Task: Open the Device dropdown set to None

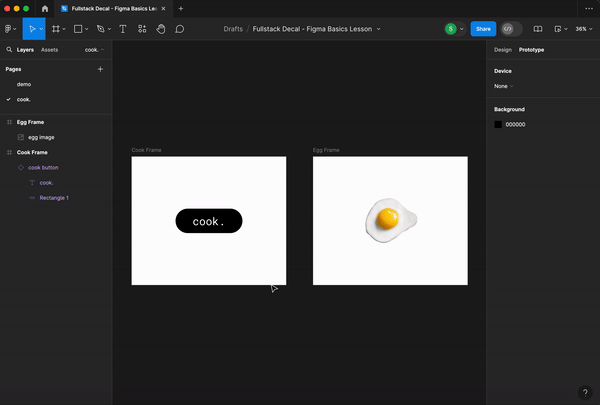Action: coord(503,86)
